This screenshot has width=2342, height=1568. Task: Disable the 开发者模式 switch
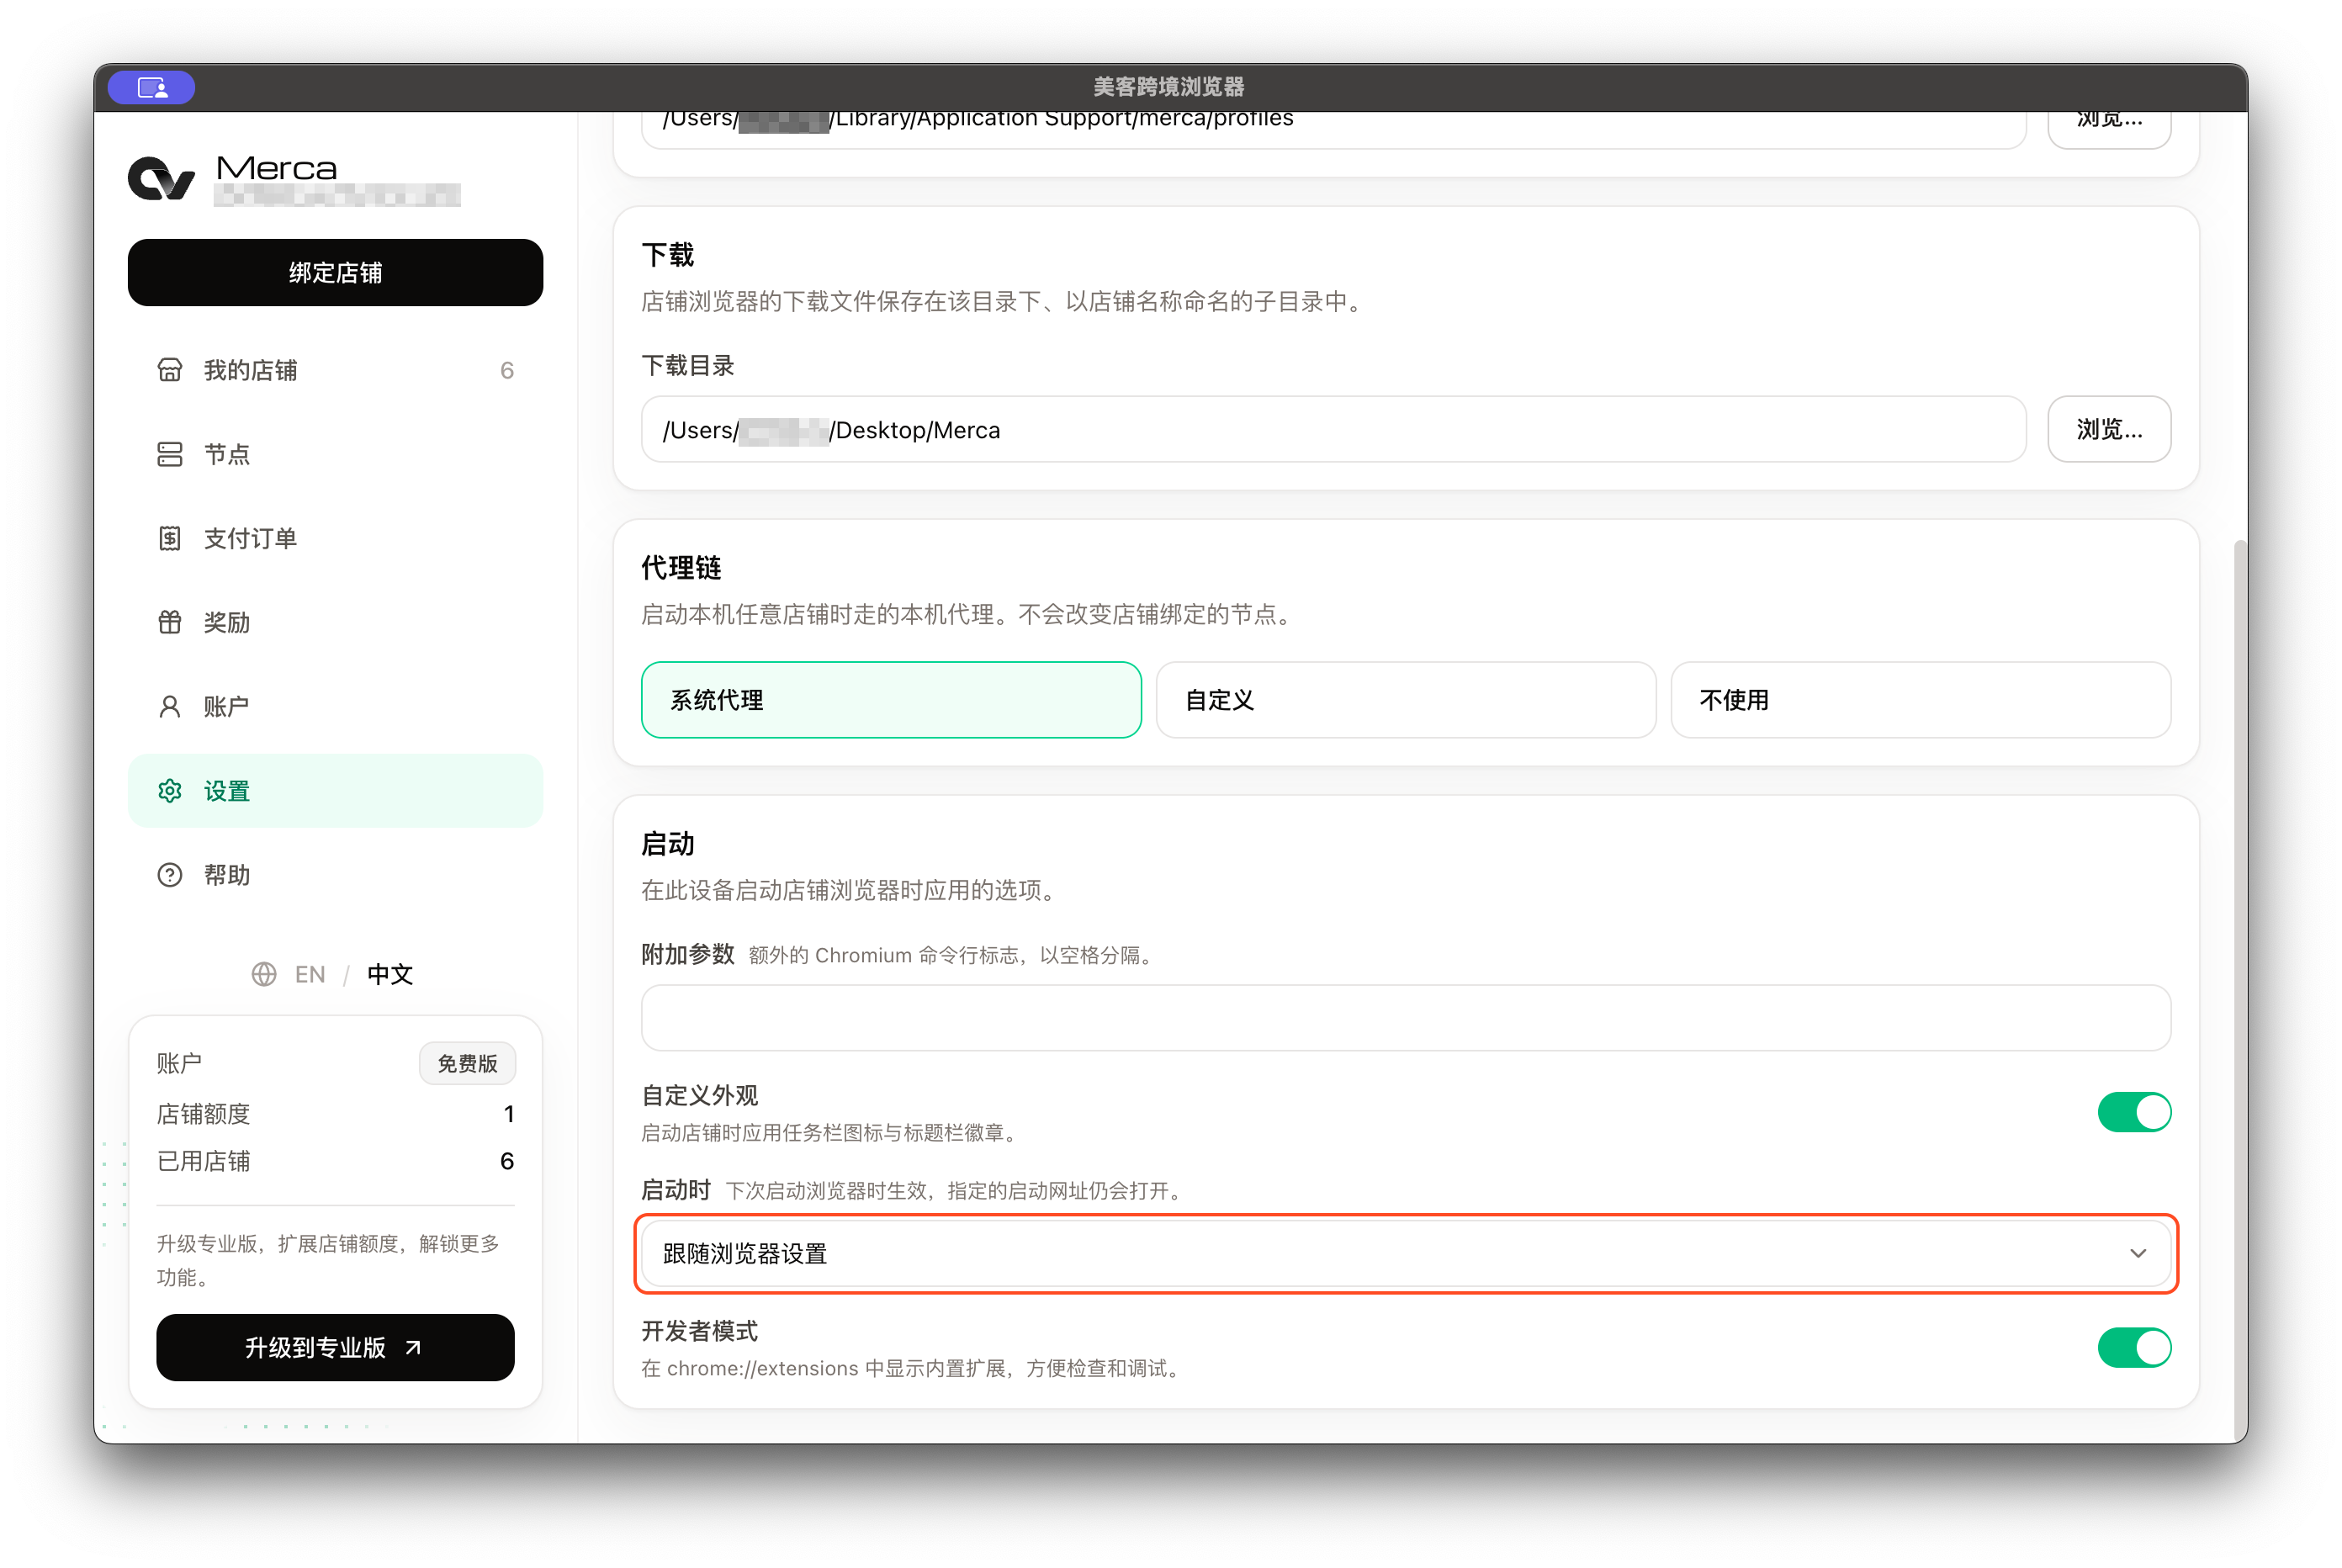[2134, 1348]
